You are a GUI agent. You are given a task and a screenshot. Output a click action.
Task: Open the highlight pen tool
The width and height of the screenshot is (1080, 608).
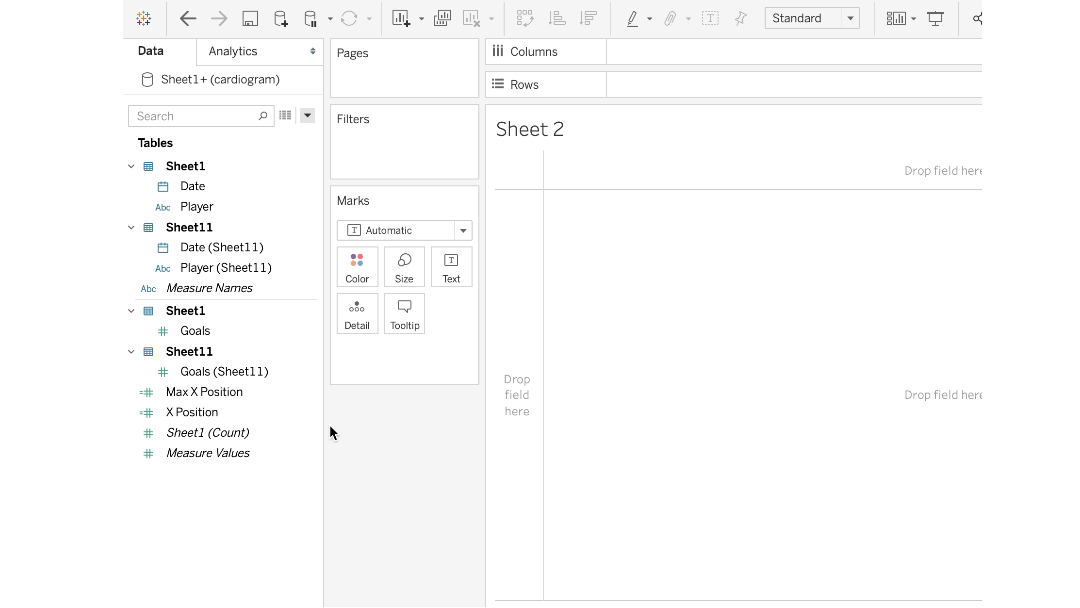pyautogui.click(x=632, y=18)
